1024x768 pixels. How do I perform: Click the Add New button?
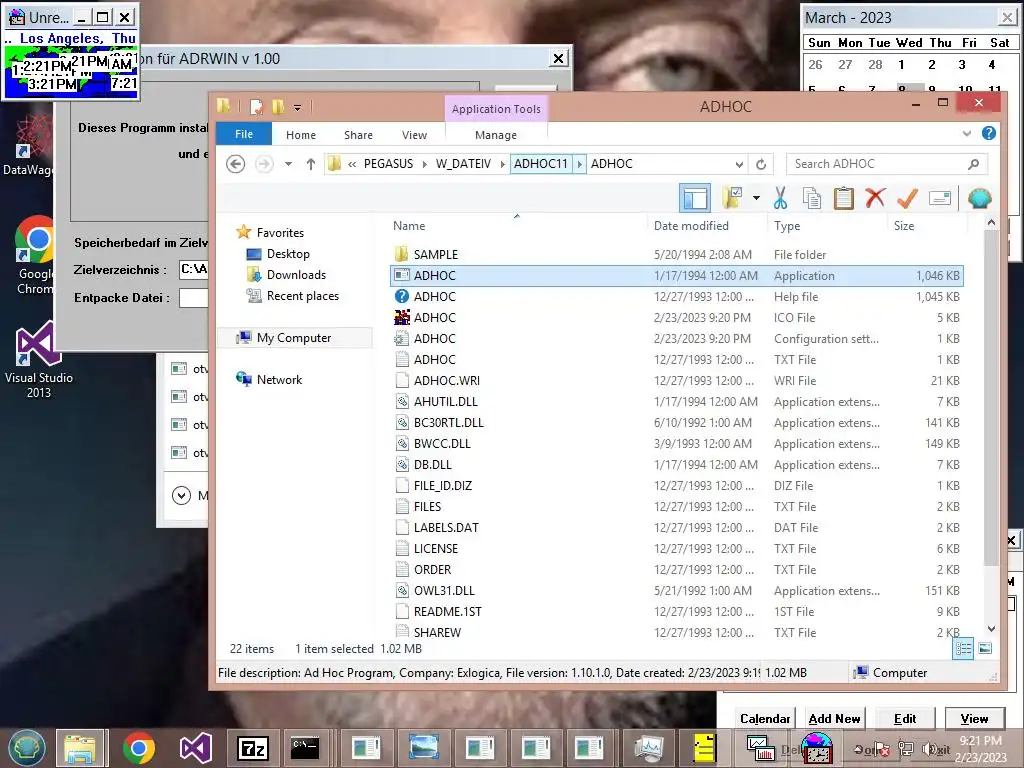click(834, 718)
